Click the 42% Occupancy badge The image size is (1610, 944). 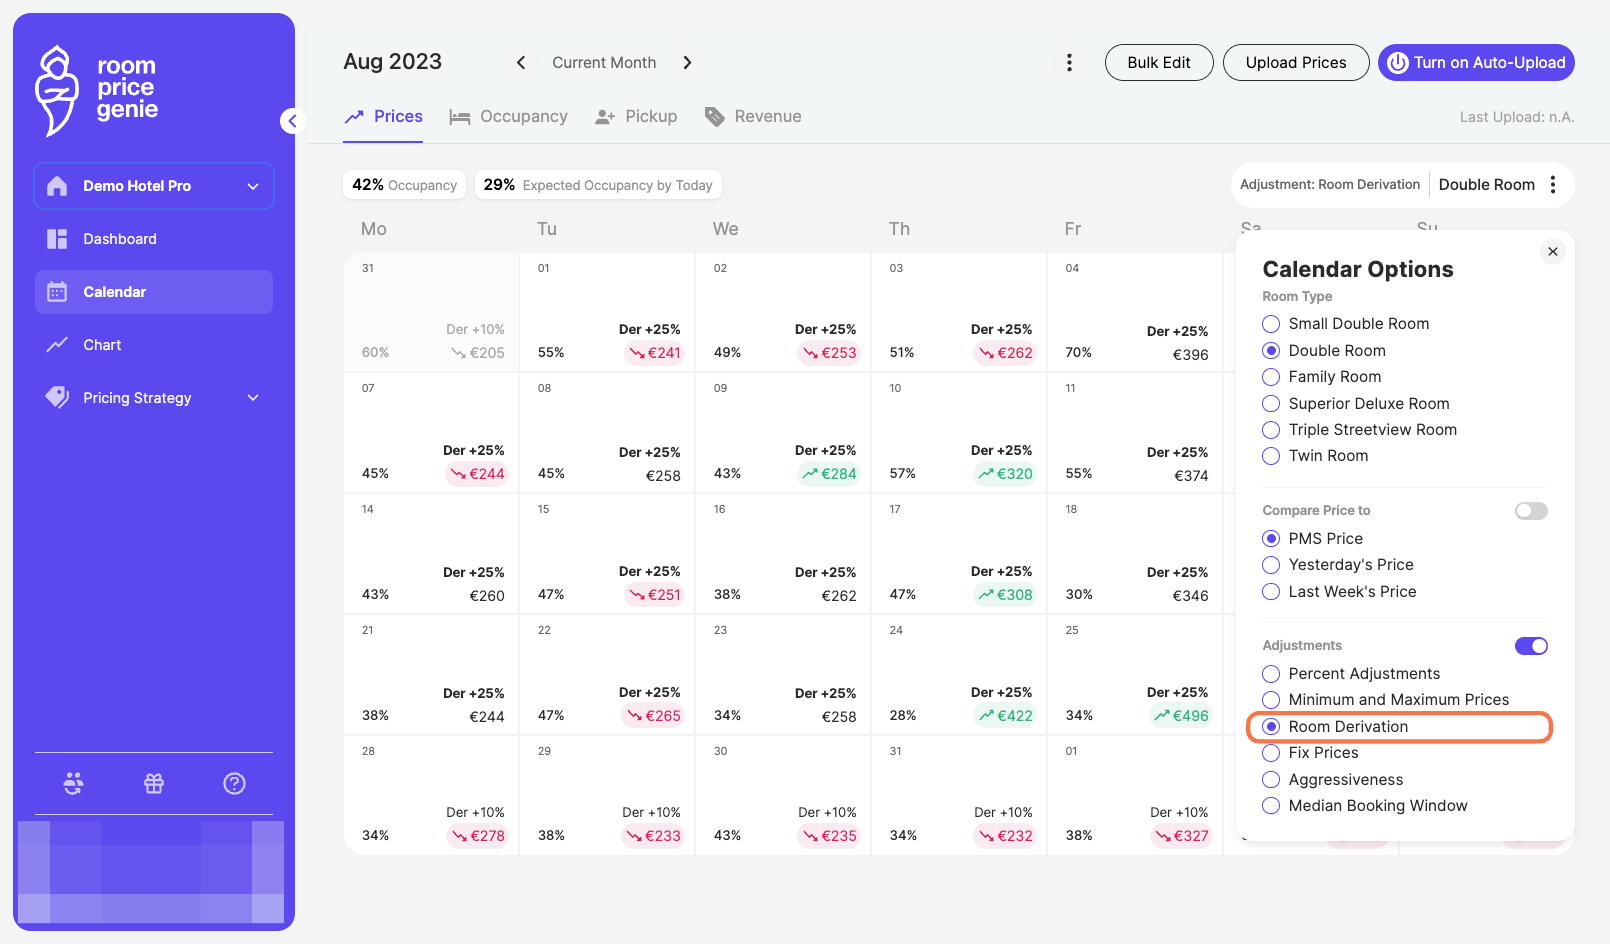tap(405, 185)
